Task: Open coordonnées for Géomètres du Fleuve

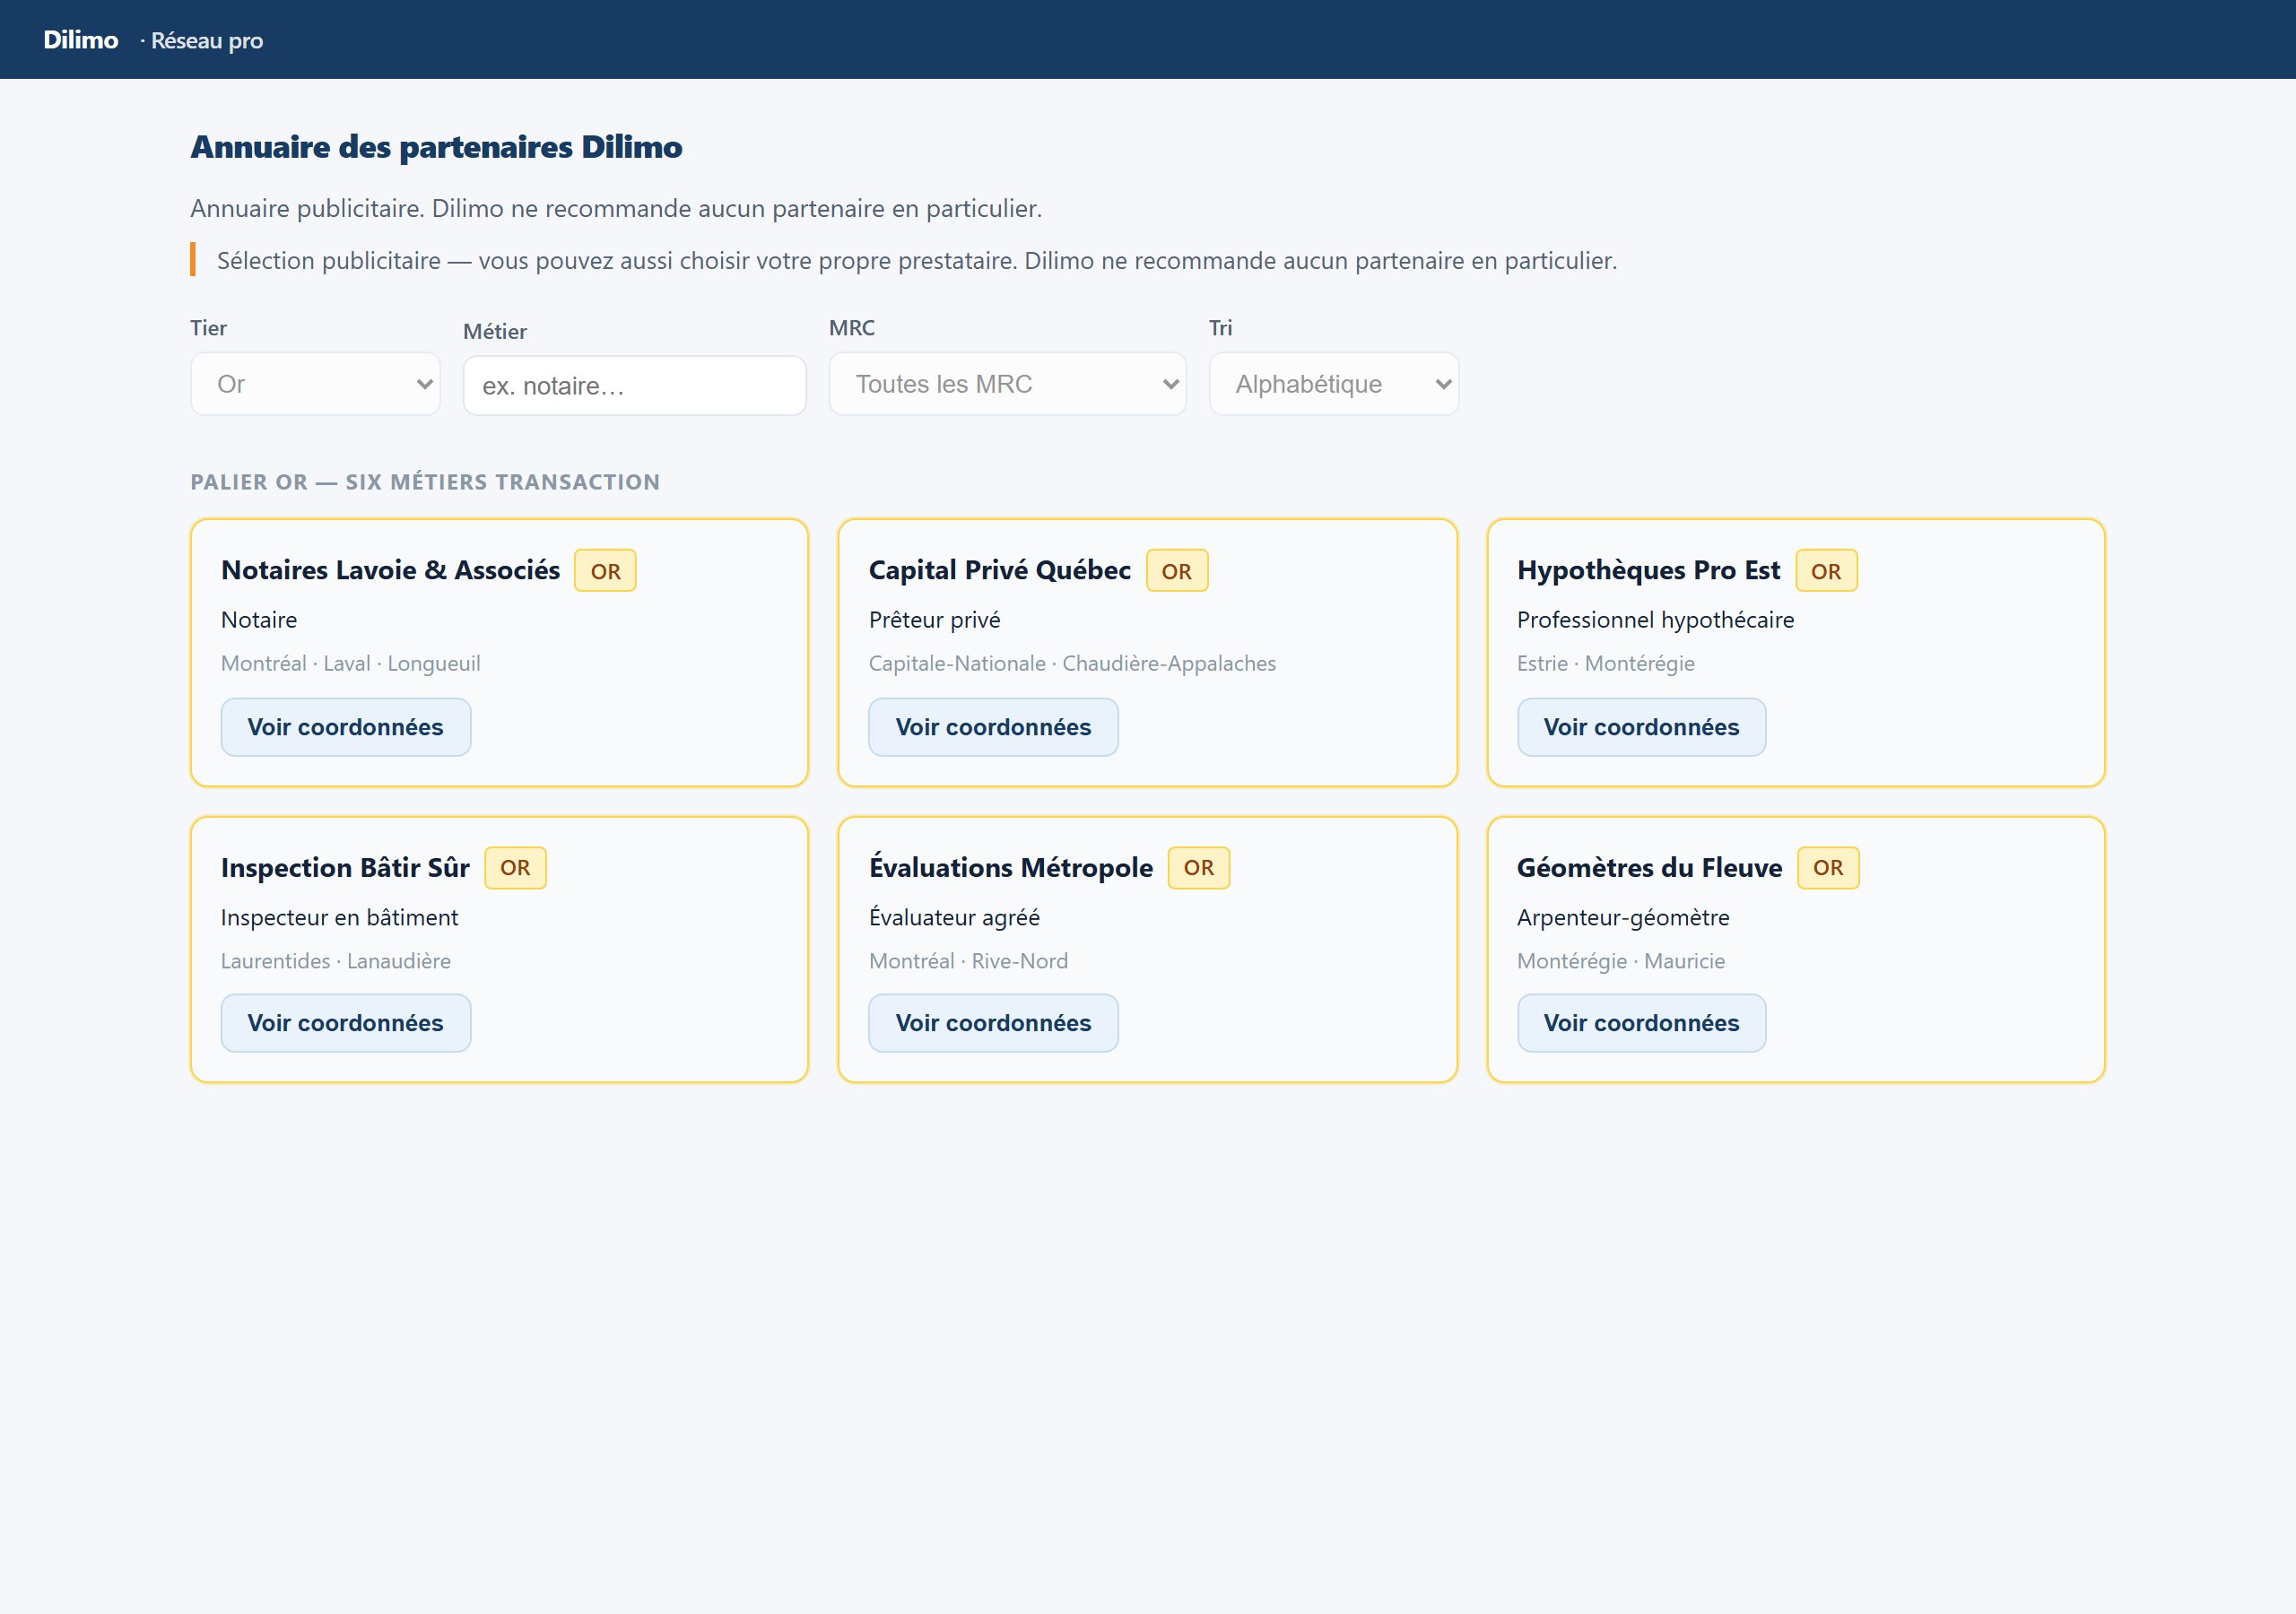Action: (x=1641, y=1023)
